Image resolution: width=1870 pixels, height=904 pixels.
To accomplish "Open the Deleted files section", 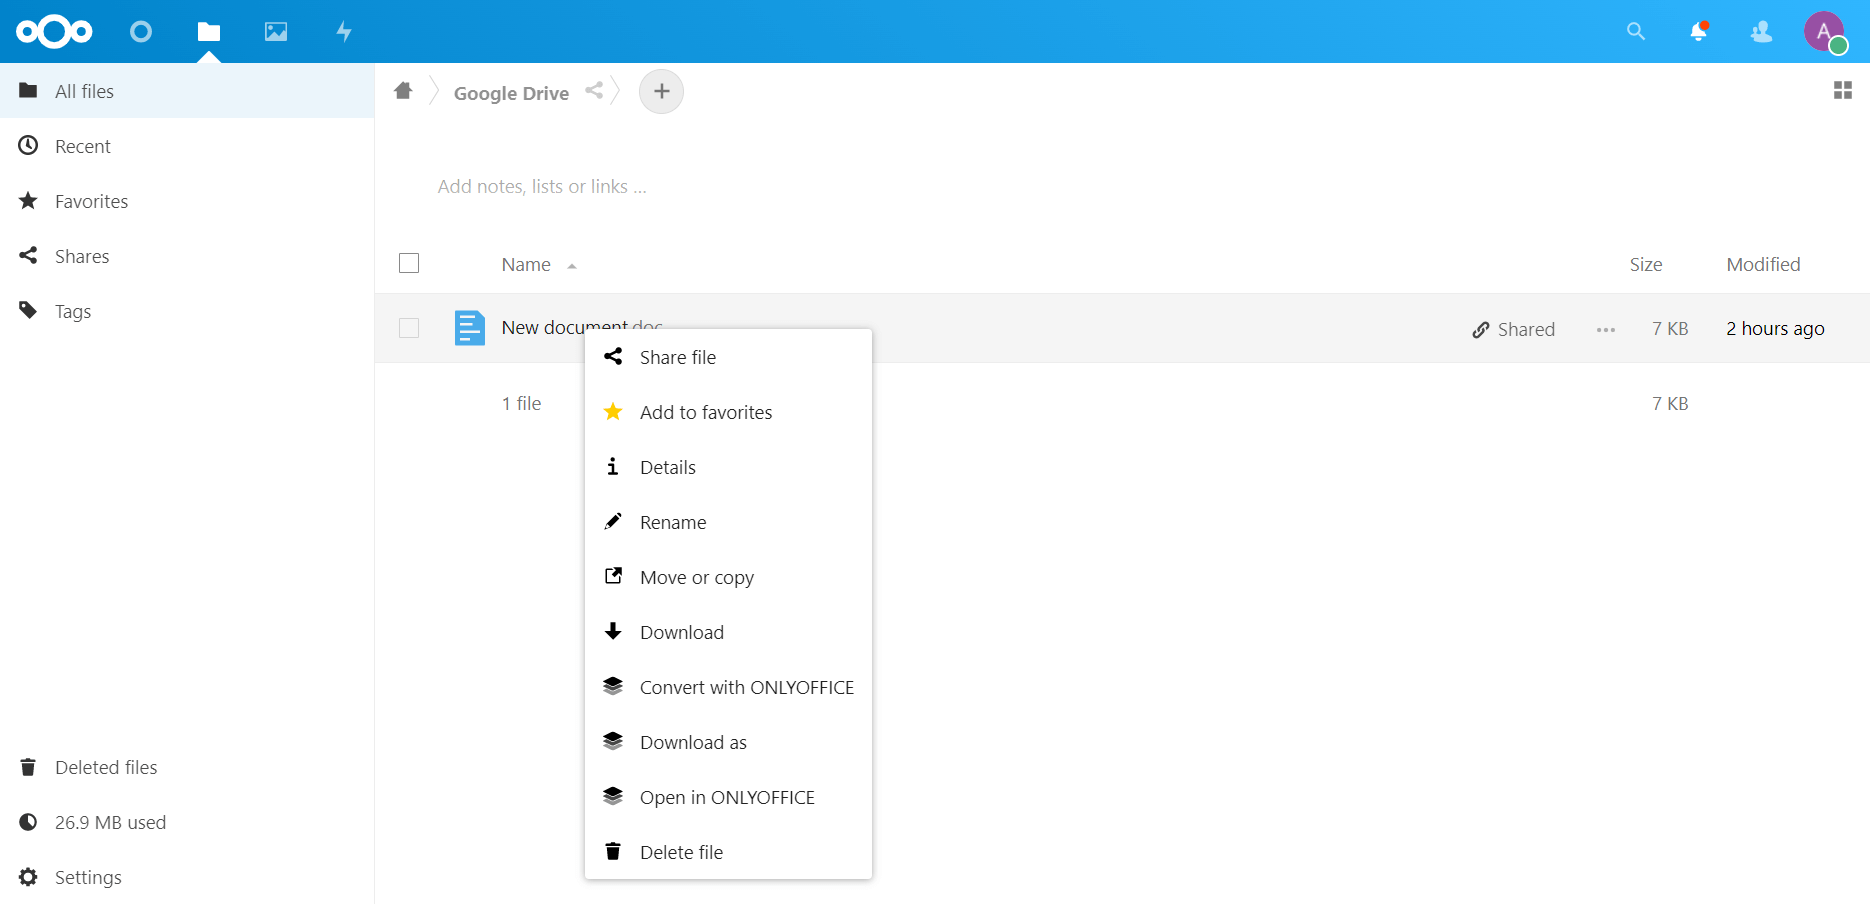I will click(106, 767).
